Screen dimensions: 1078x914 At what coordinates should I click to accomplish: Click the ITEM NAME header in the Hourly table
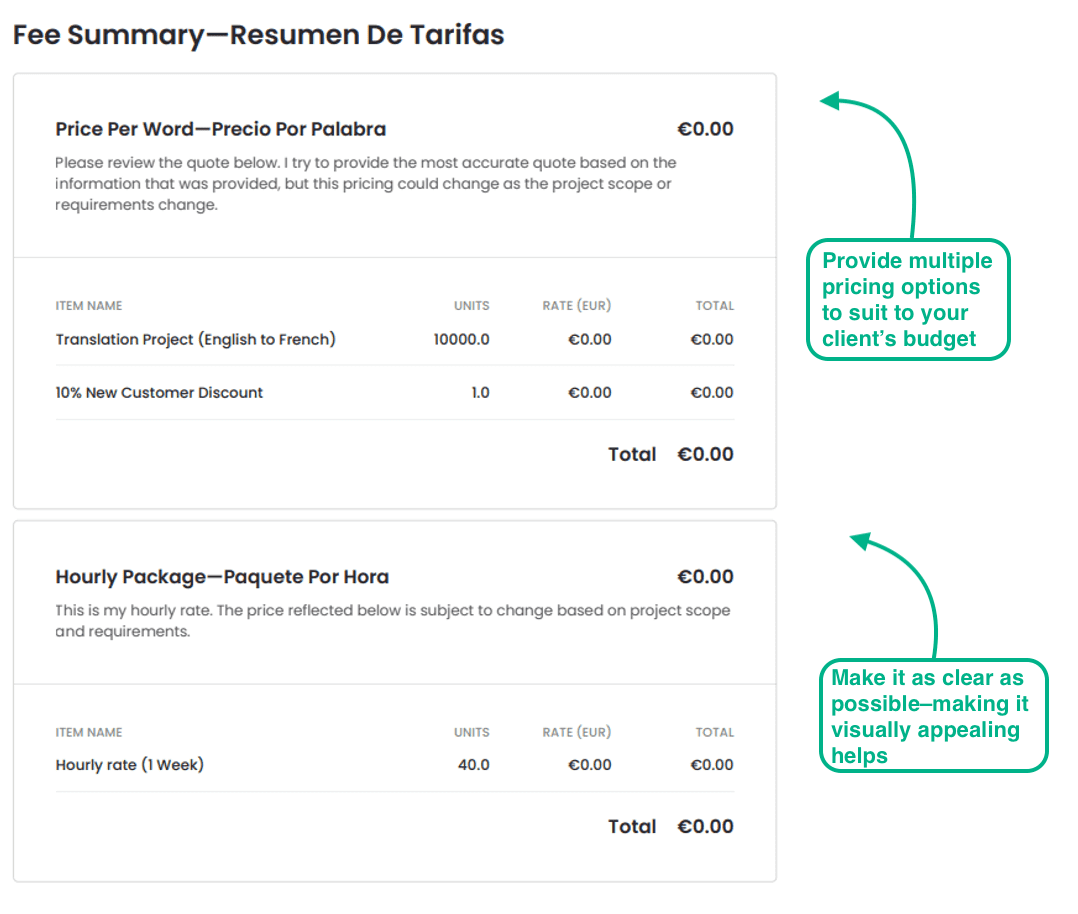pos(89,732)
